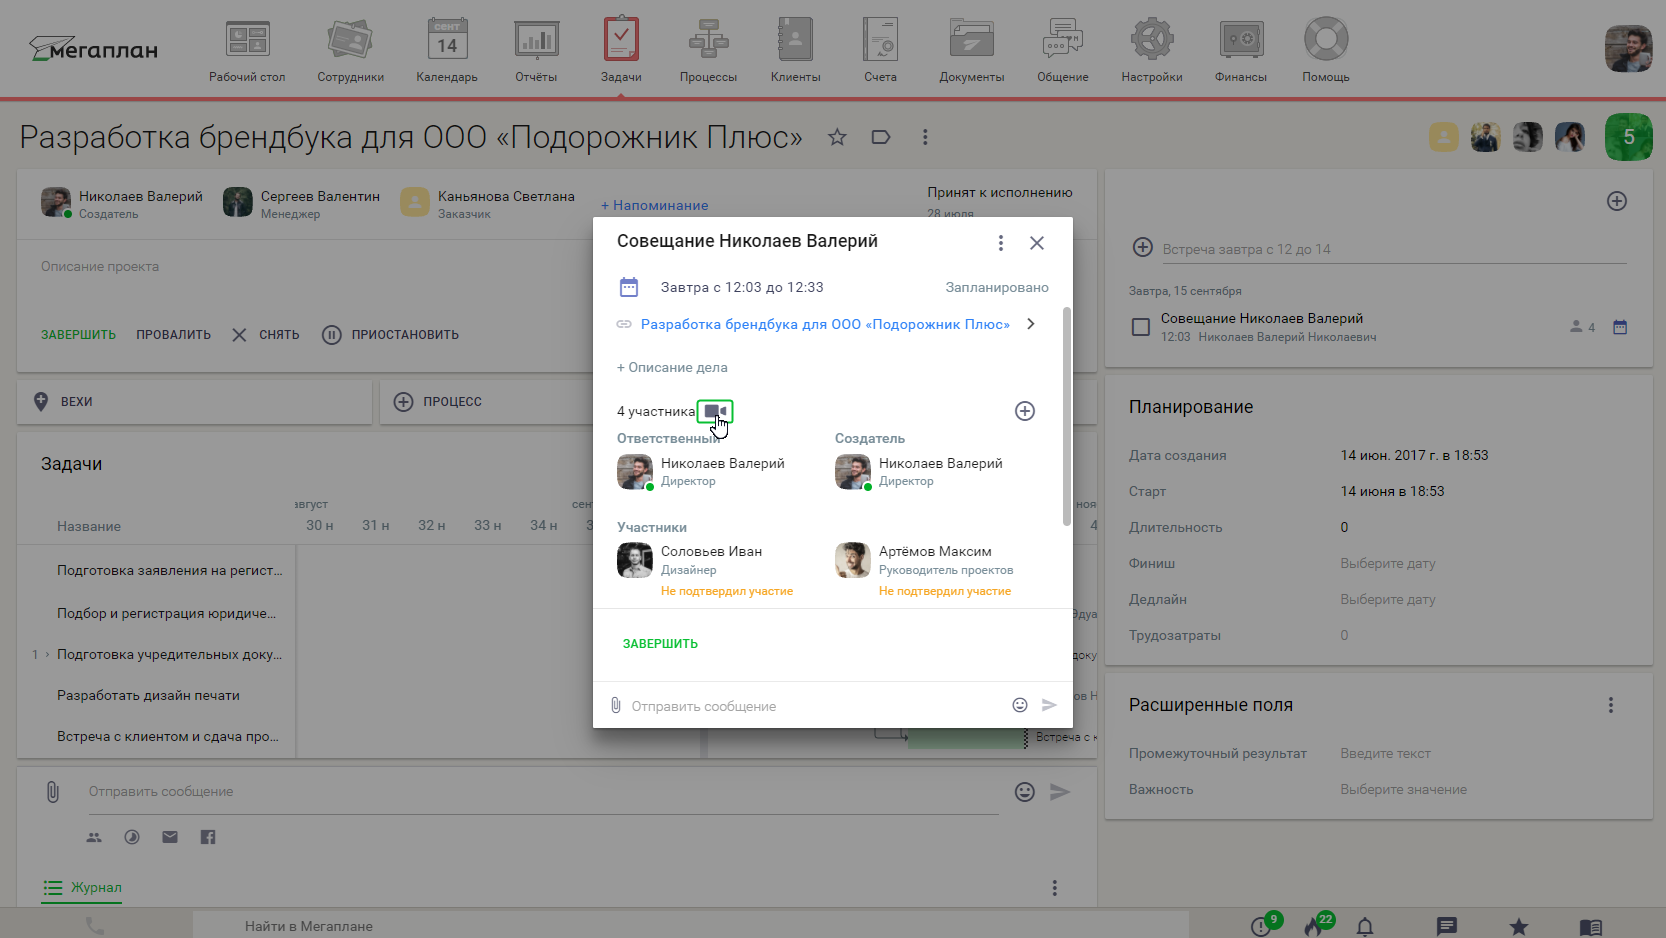
Task: Open the Рабочий стол section
Action: (247, 50)
